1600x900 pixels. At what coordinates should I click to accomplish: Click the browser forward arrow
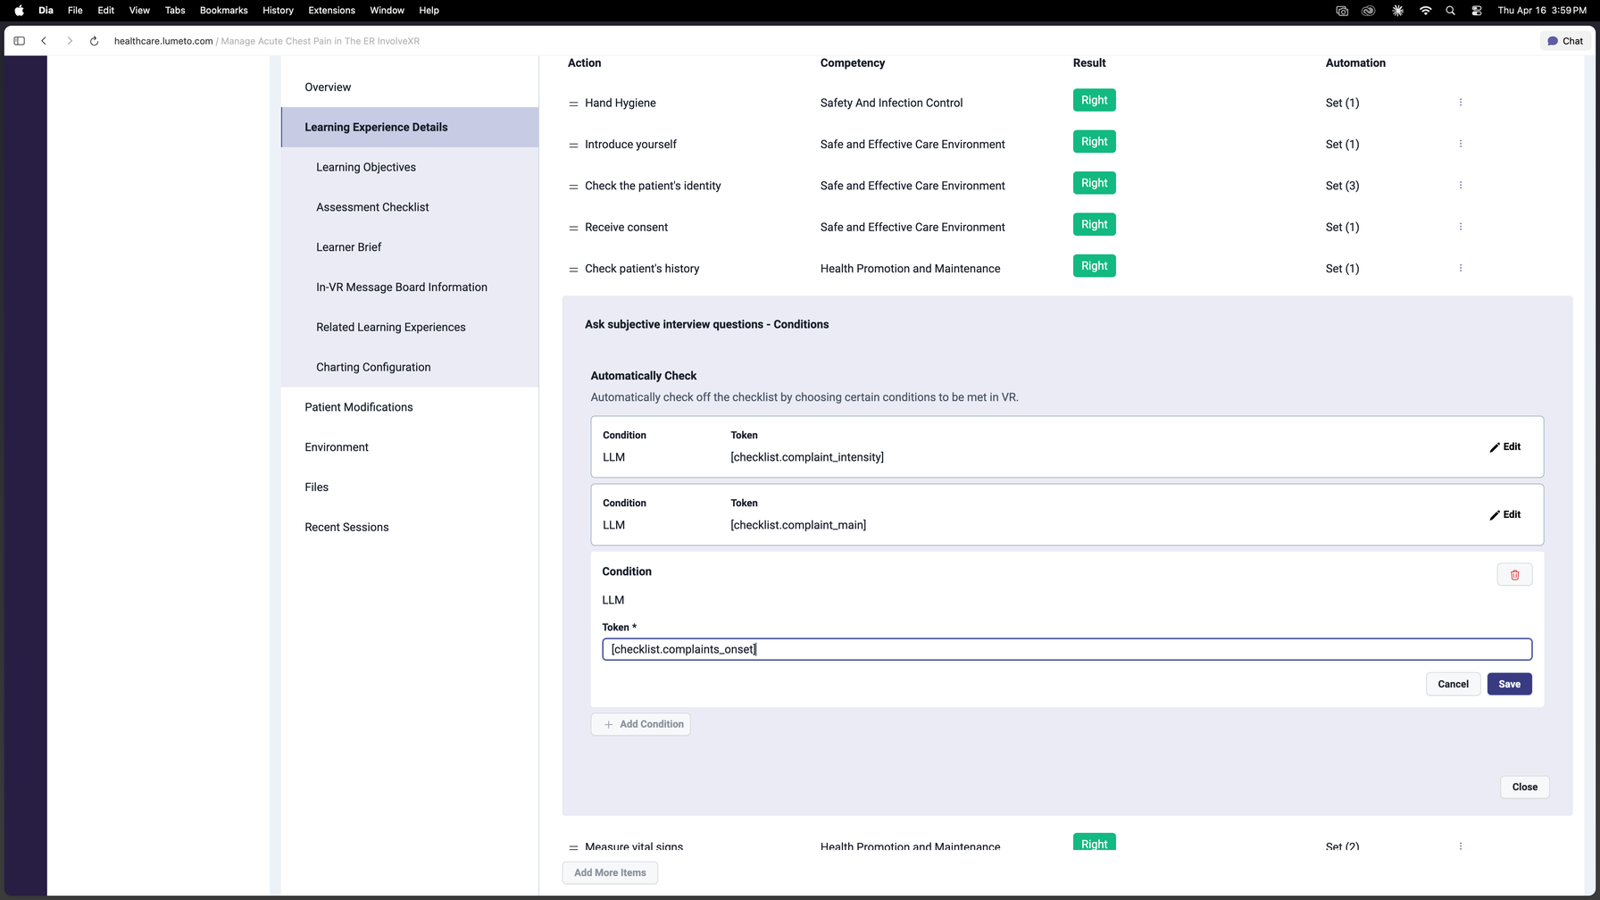(69, 41)
